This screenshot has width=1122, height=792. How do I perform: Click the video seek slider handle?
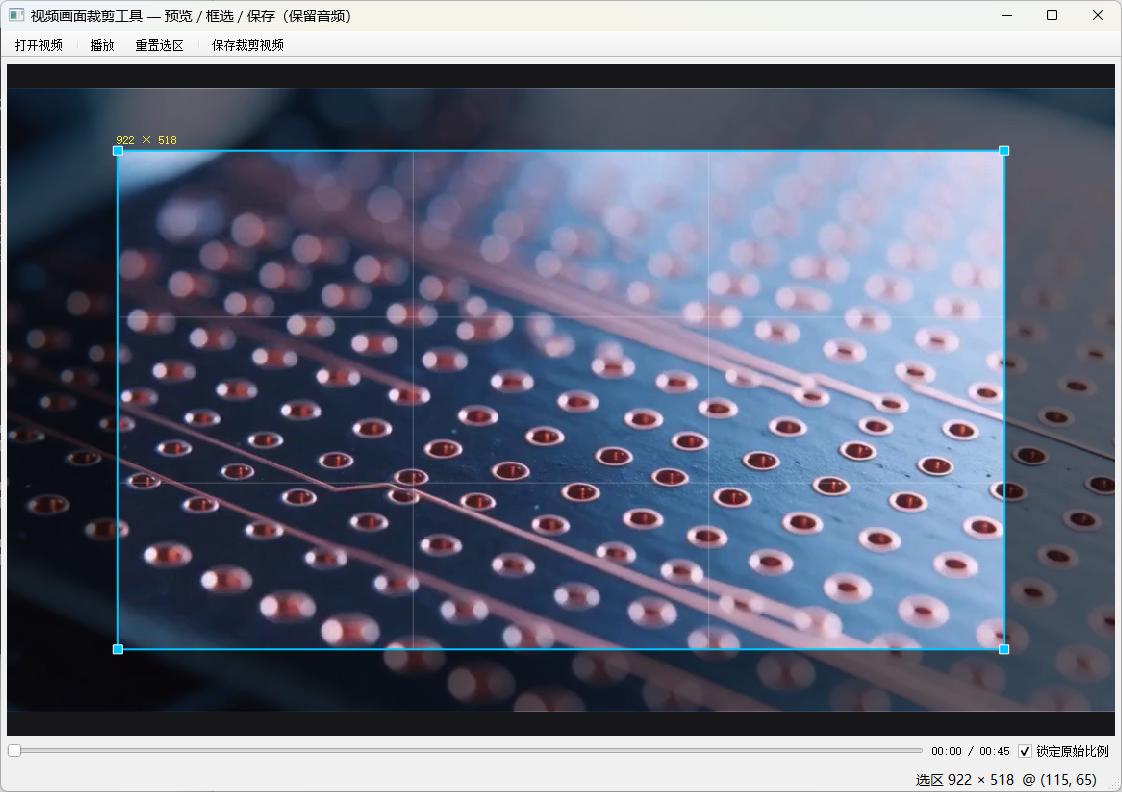pyautogui.click(x=14, y=751)
